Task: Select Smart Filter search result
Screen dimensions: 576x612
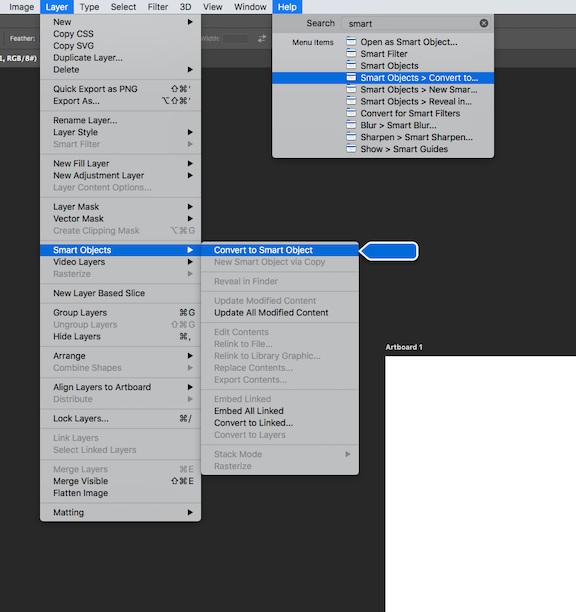Action: point(383,54)
